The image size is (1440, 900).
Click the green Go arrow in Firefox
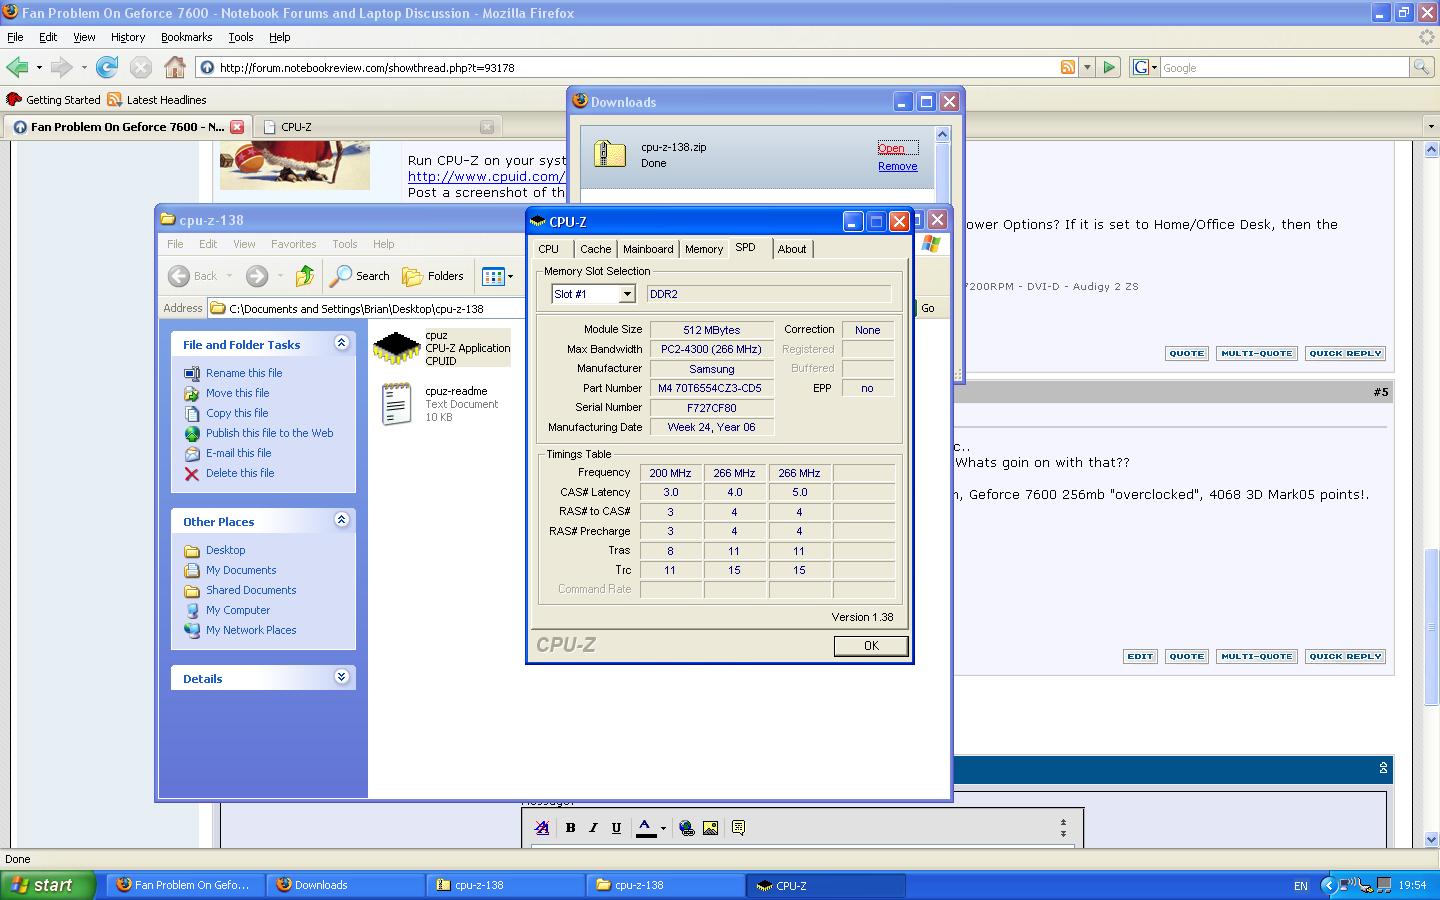coord(1109,67)
